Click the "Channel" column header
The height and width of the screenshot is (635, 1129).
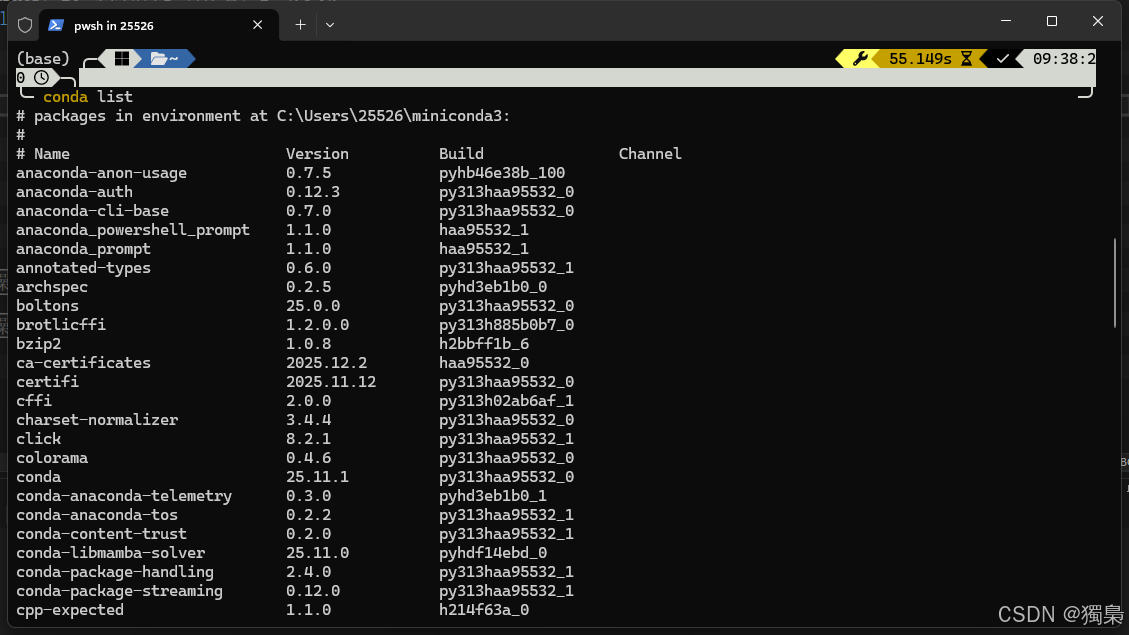pyautogui.click(x=650, y=153)
